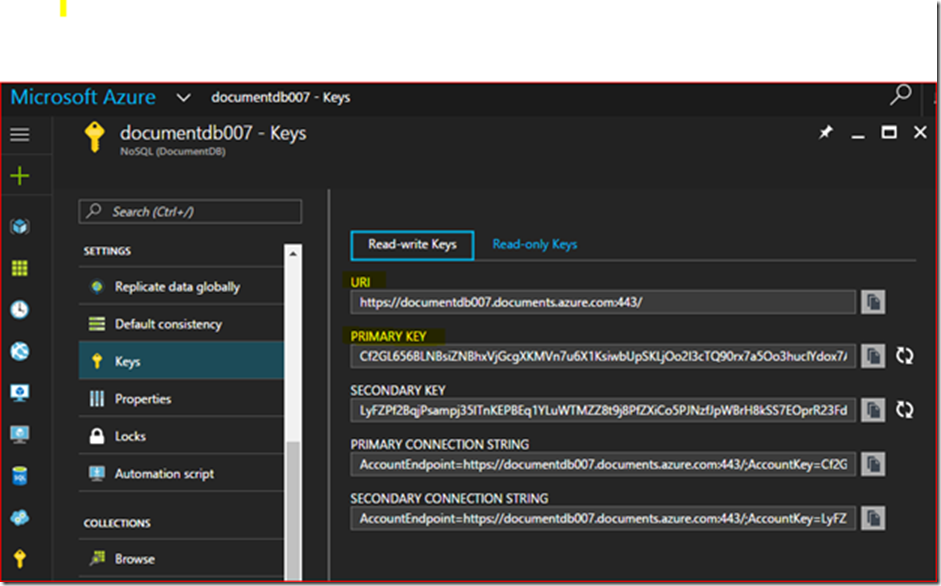Click the search magnifier in top bar

pyautogui.click(x=900, y=96)
